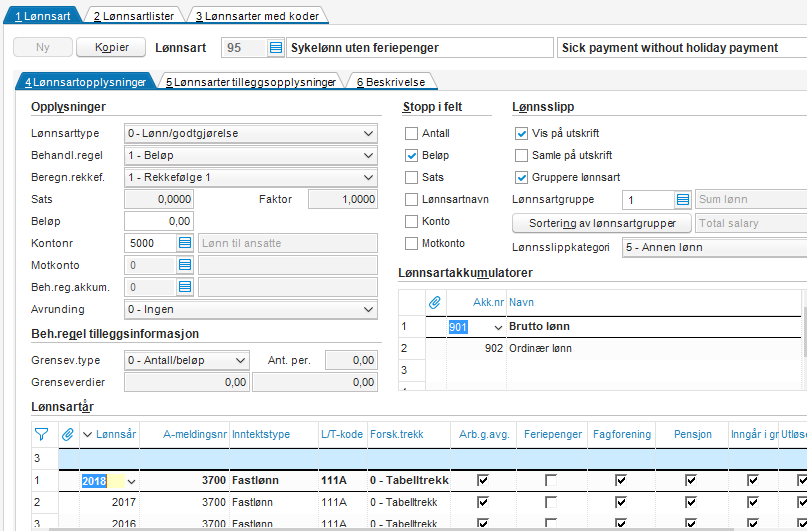Screen dimensions: 807x531
Task: Click the Beløp amount field
Action: pos(159,221)
